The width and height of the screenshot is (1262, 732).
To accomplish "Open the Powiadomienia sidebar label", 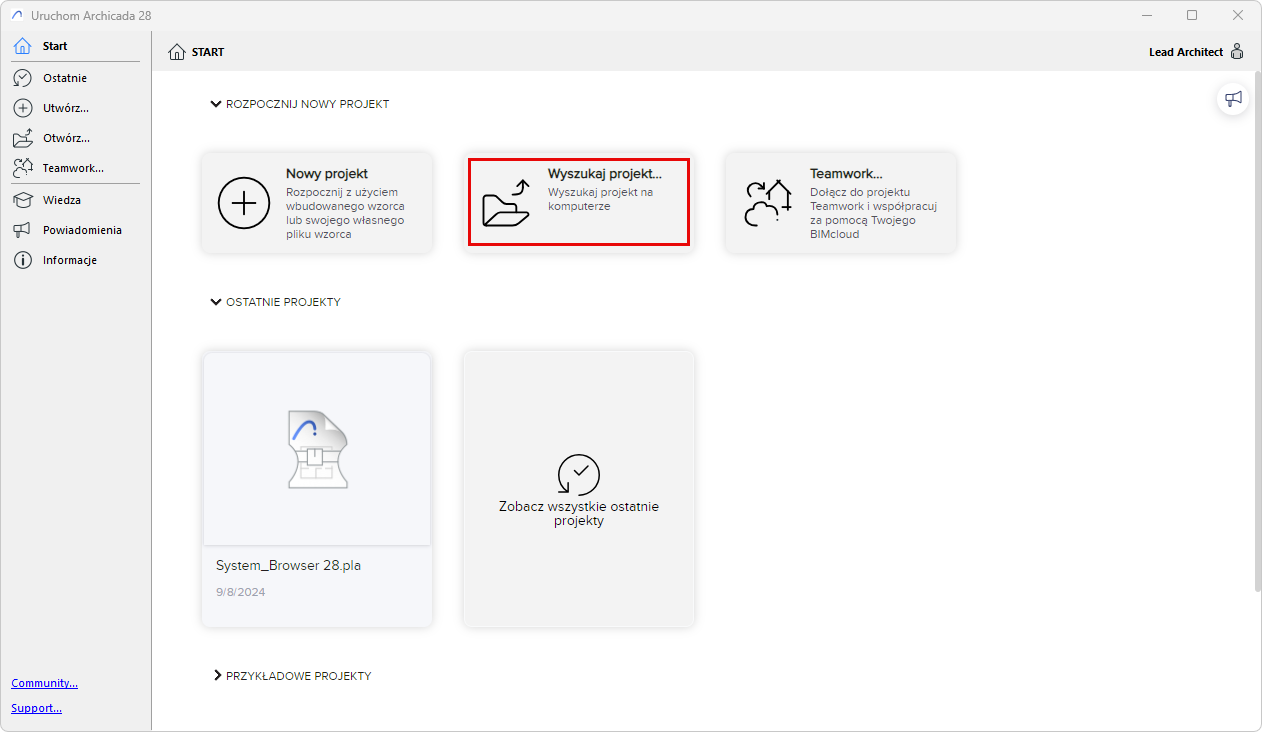I will click(x=82, y=230).
